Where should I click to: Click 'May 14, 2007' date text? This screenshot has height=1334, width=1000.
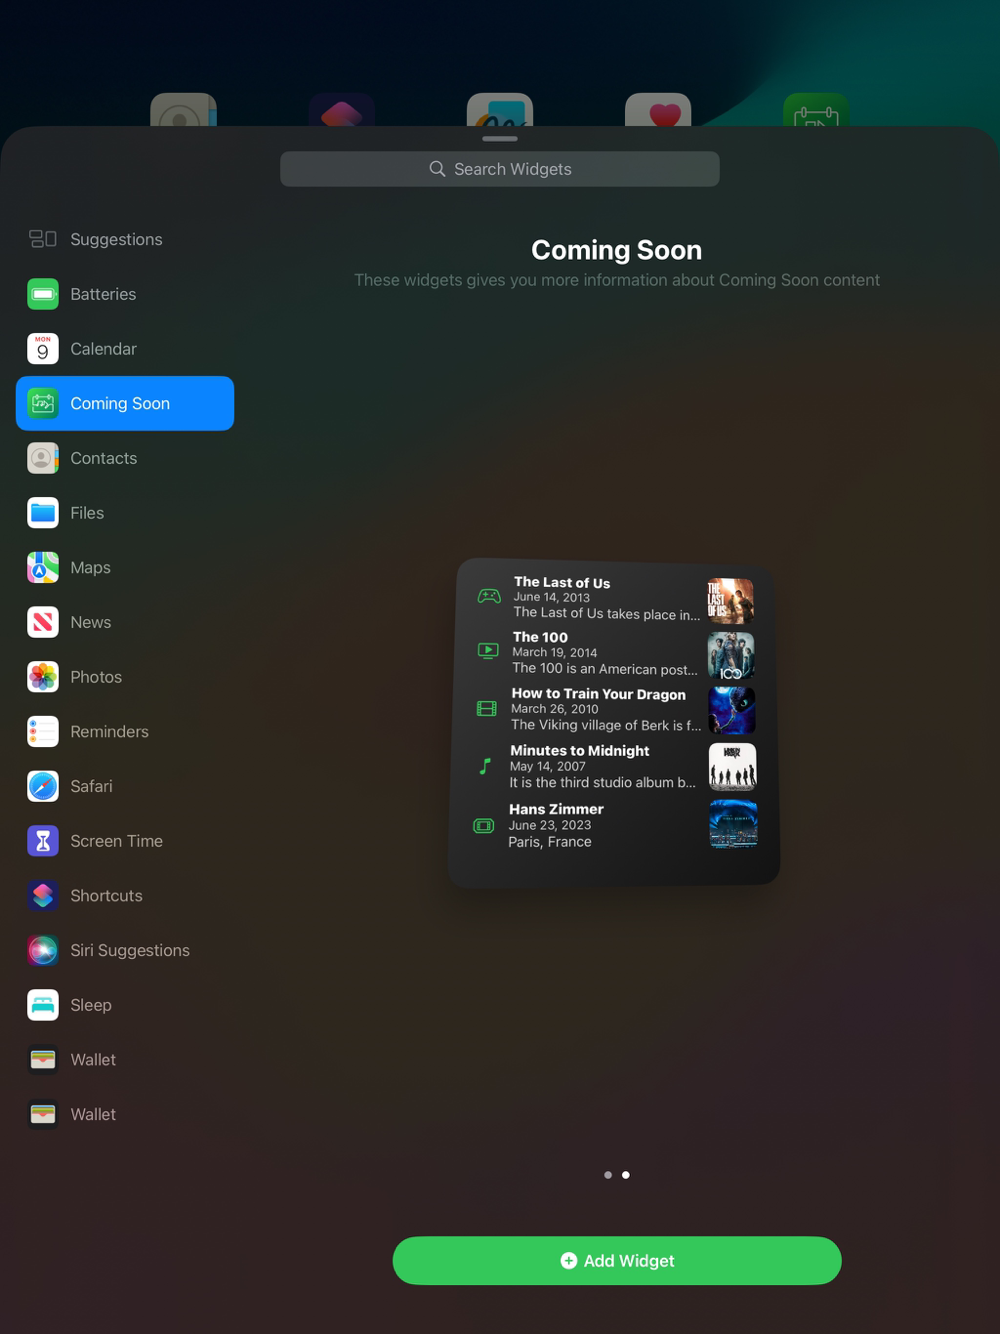point(548,767)
